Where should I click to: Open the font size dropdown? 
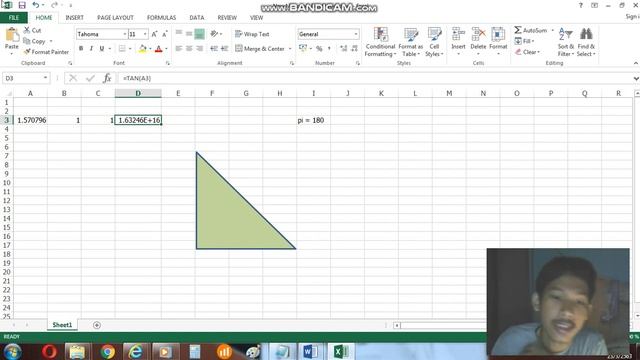click(x=145, y=34)
